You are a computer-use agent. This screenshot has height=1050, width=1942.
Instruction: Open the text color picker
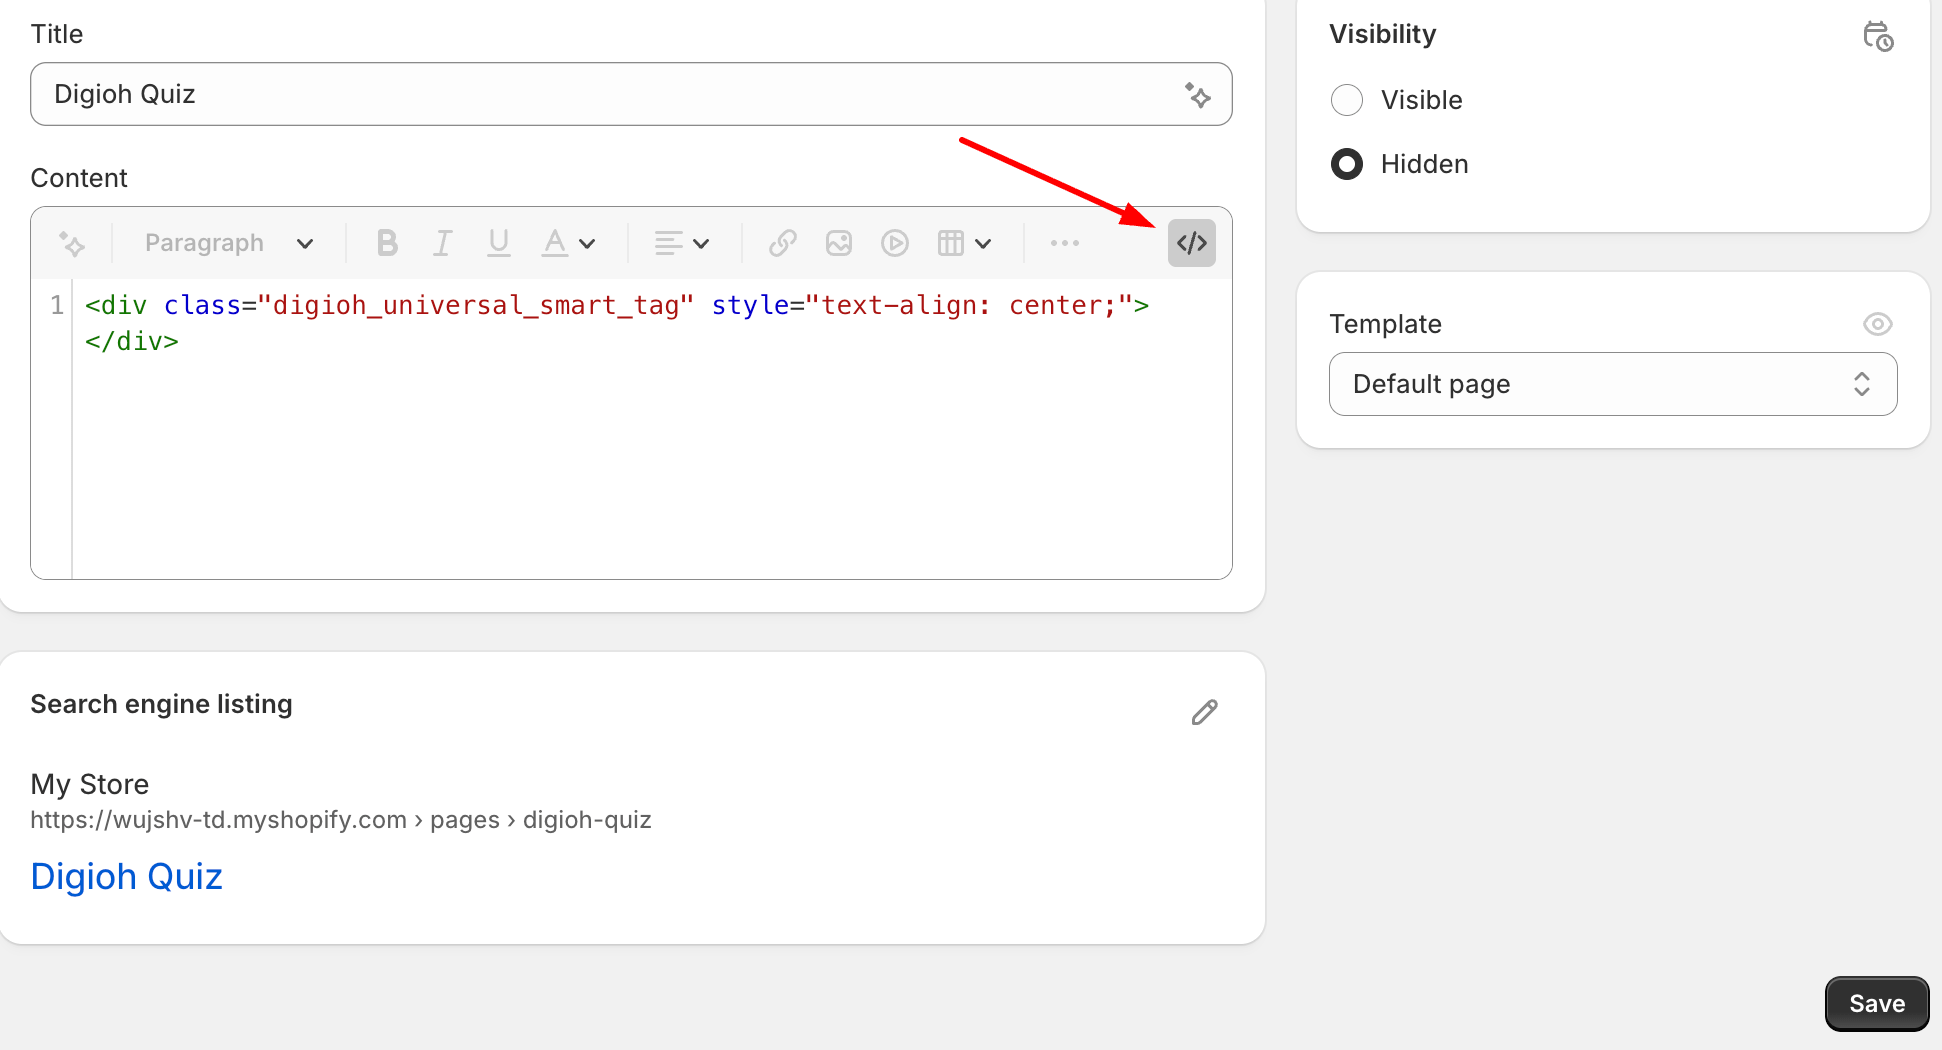[x=567, y=242]
